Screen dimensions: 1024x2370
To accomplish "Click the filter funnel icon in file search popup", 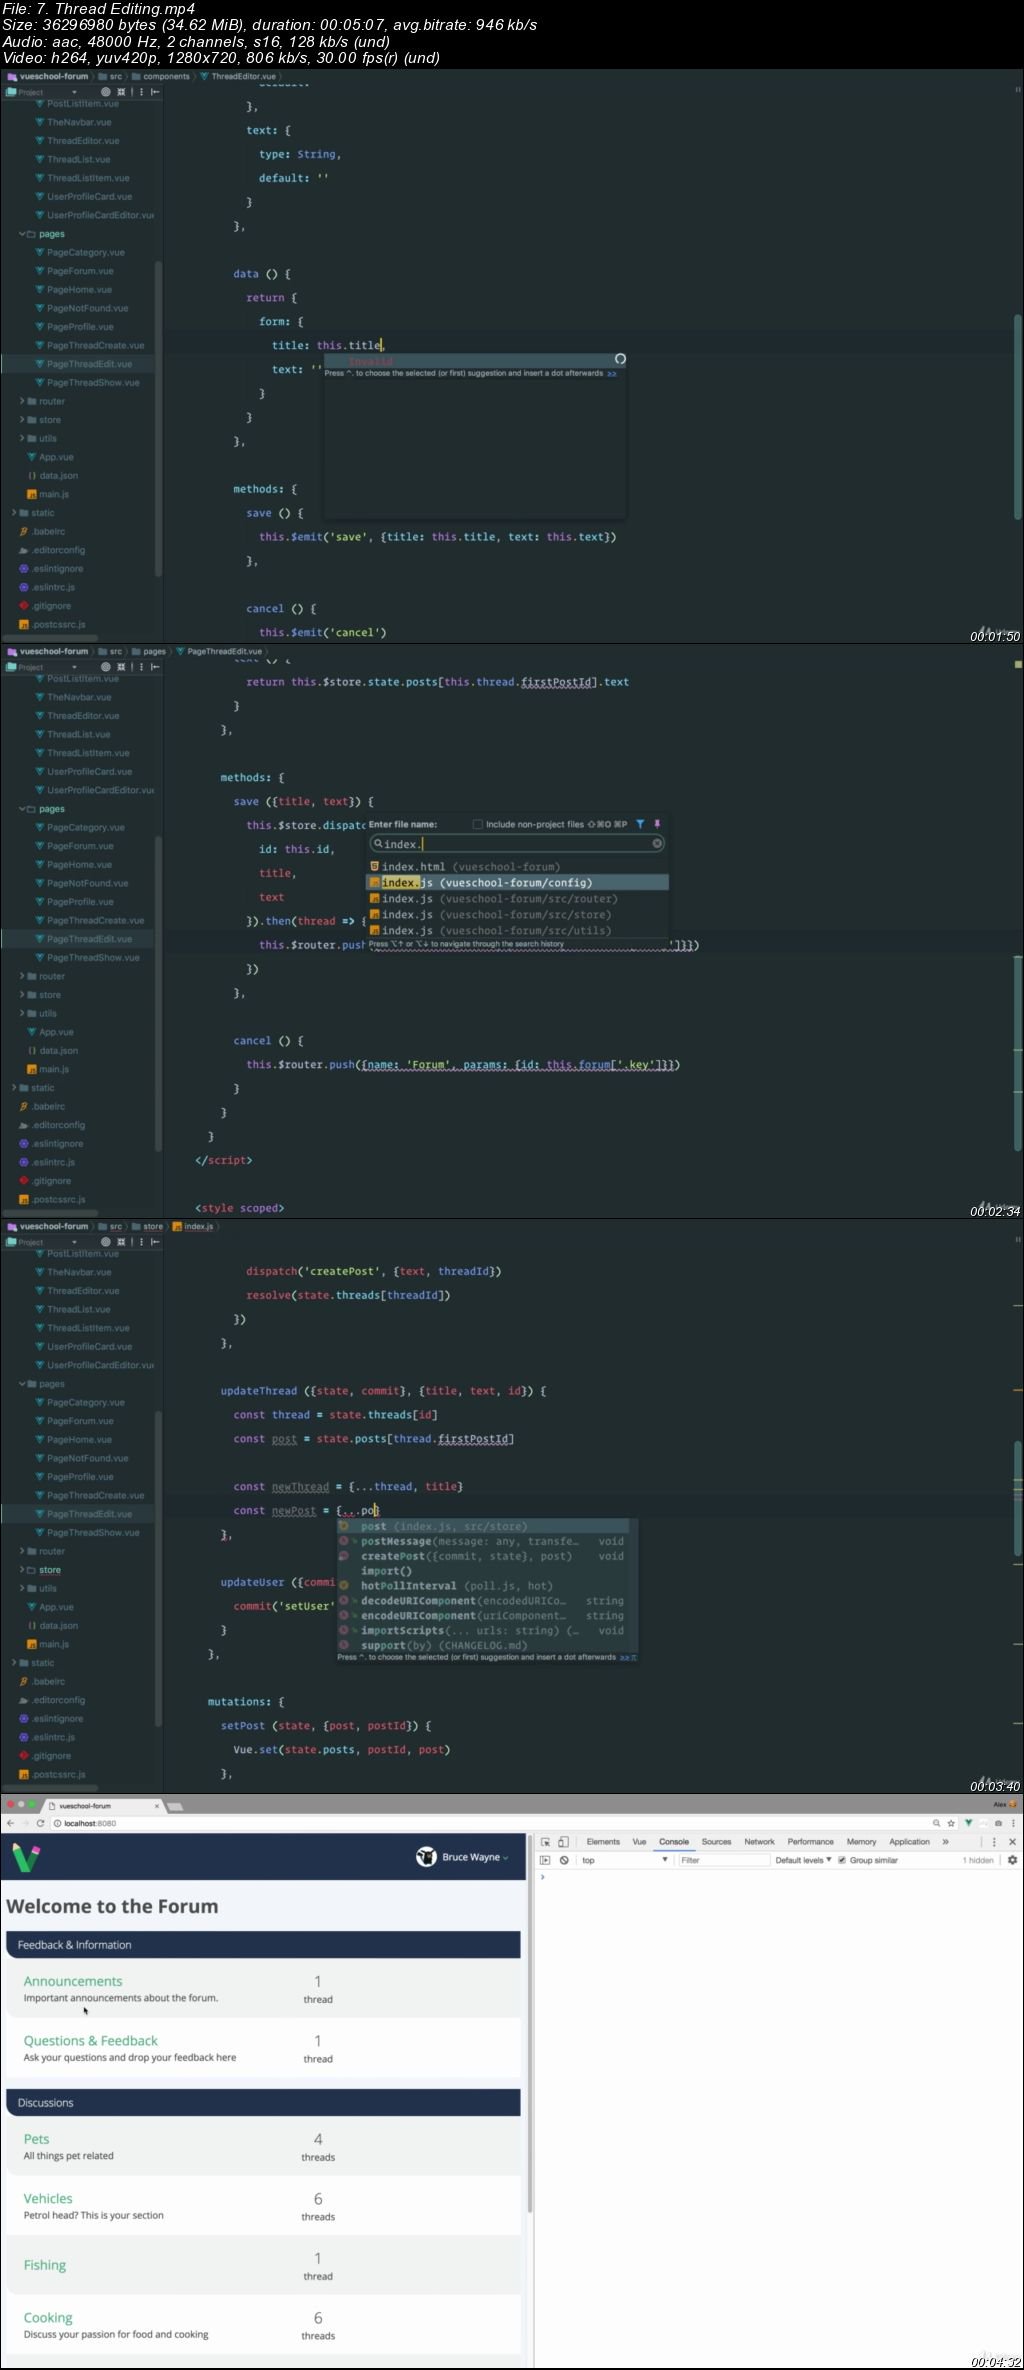I will [x=640, y=824].
